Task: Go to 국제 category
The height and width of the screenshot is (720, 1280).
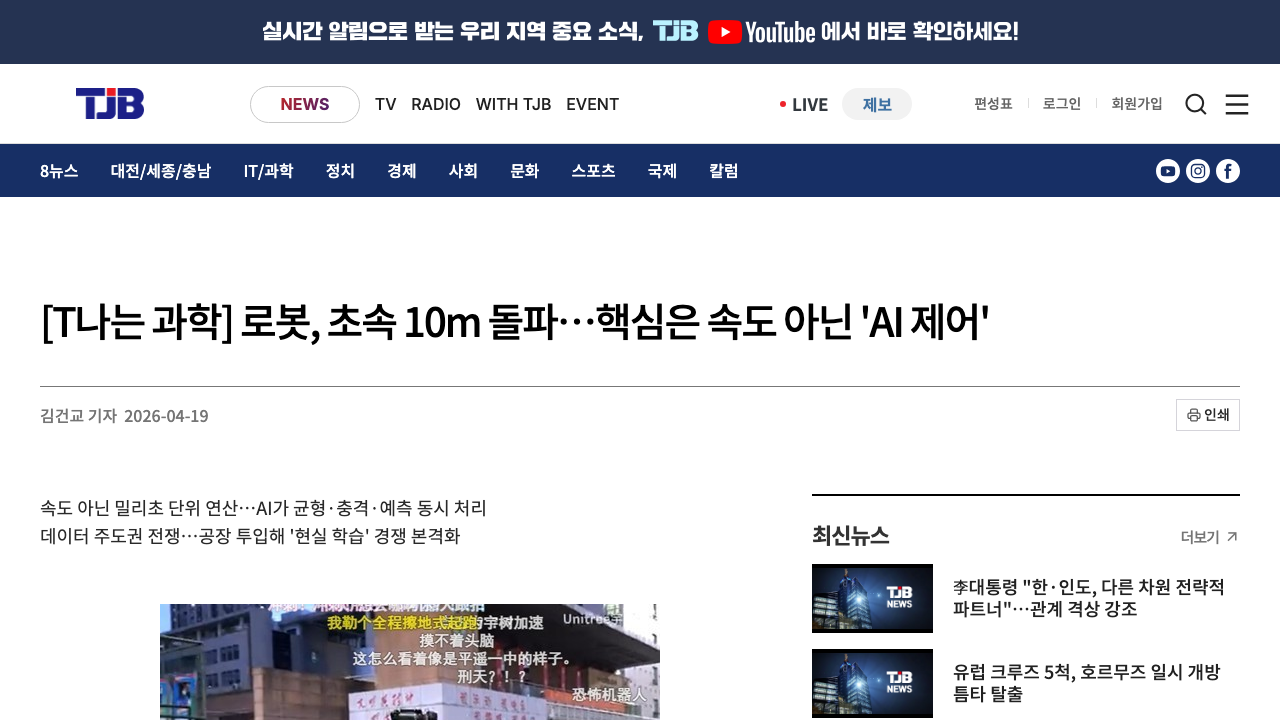Action: pyautogui.click(x=662, y=171)
